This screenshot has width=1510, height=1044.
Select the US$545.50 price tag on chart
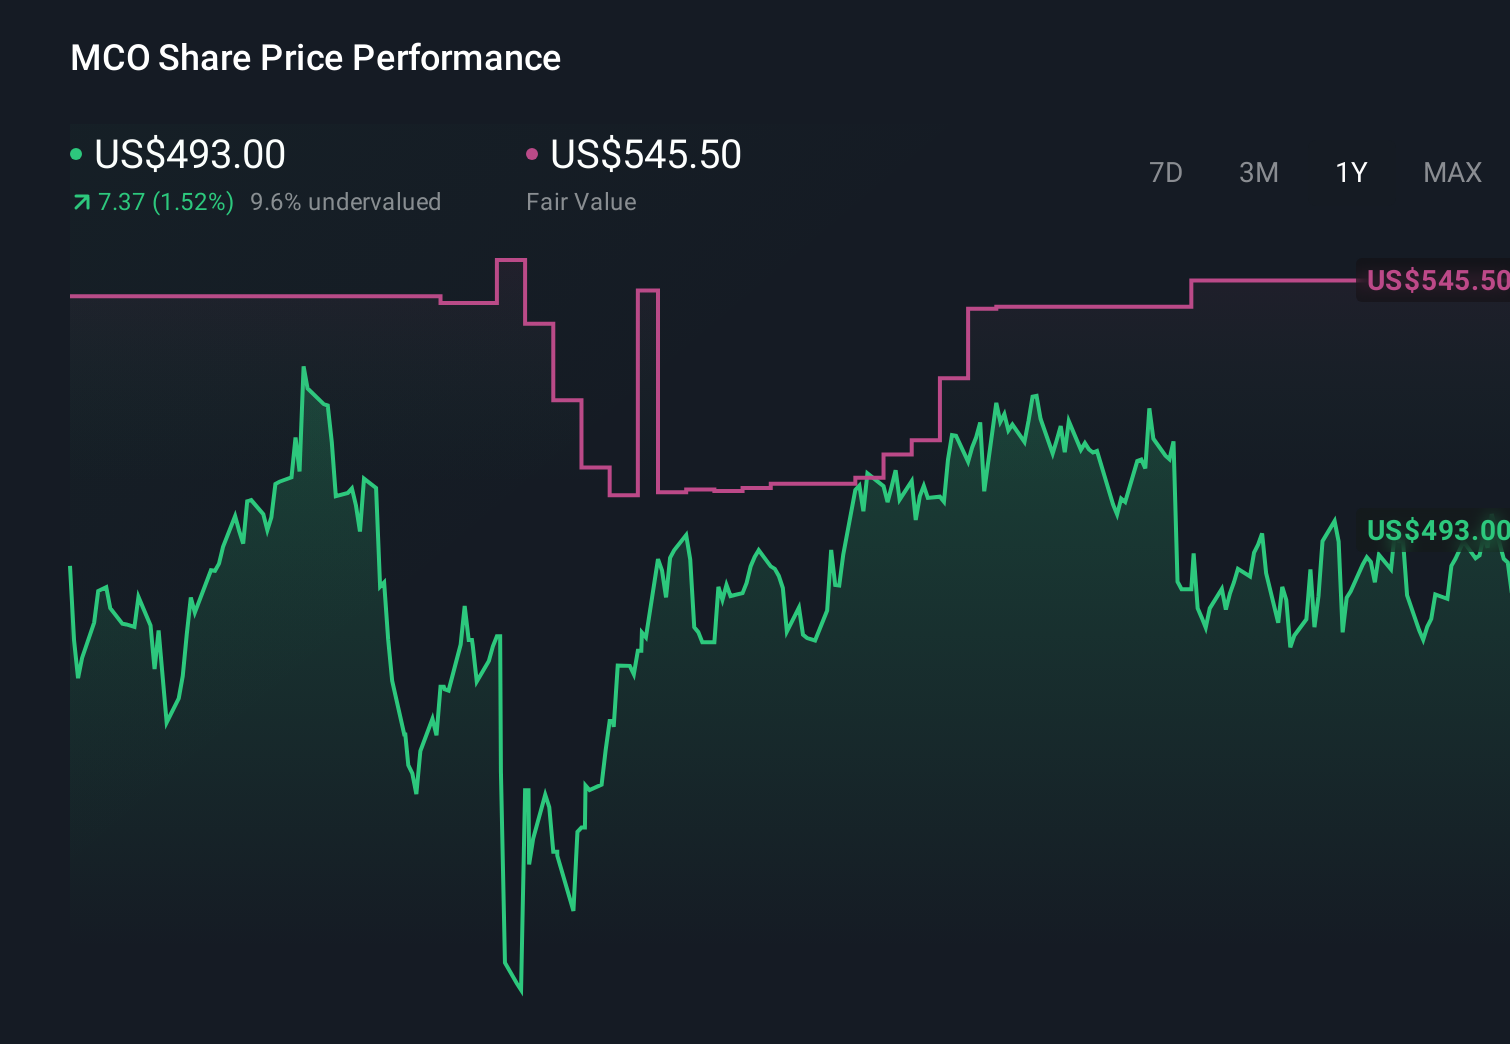click(x=1435, y=282)
